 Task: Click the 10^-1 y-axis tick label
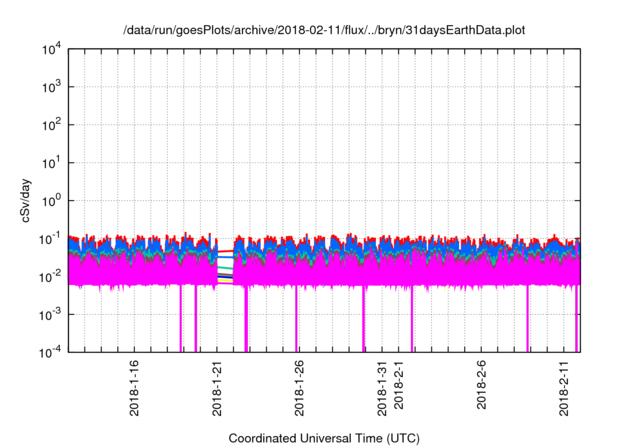click(x=50, y=239)
